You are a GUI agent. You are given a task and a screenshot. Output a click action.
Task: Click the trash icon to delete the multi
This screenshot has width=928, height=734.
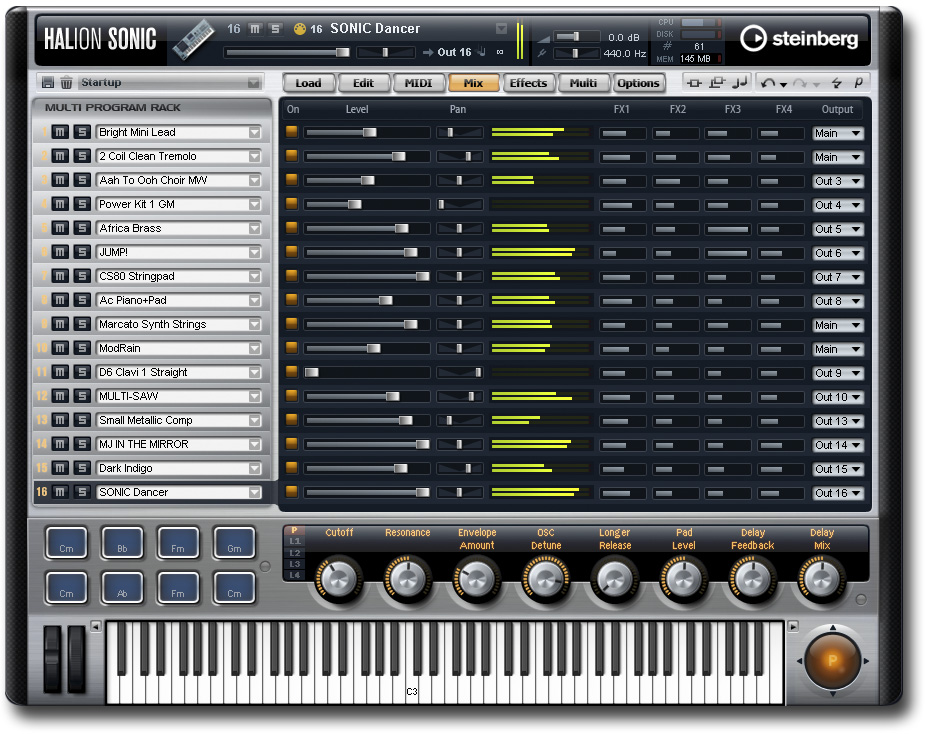click(x=66, y=83)
